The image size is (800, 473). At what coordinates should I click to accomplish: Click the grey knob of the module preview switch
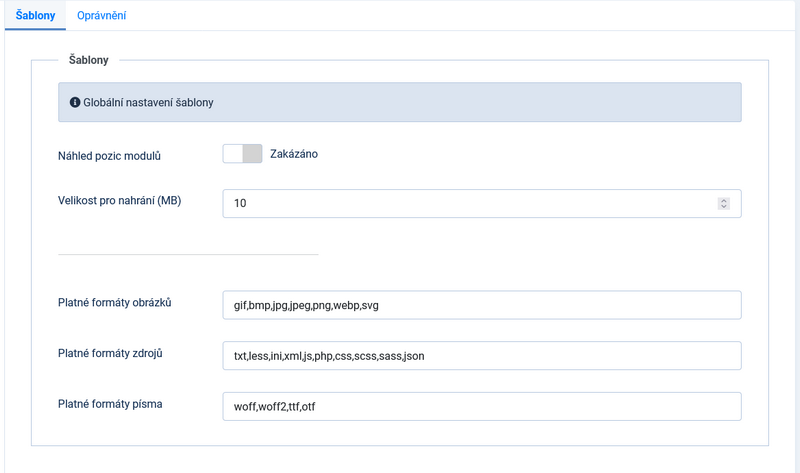252,154
